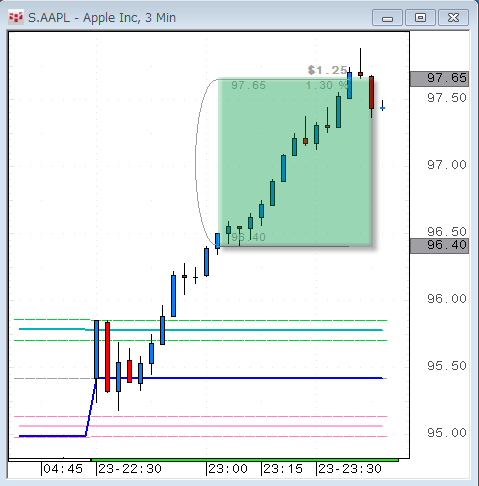The height and width of the screenshot is (486, 479).
Task: Click the 95.00 price axis label
Action: point(447,433)
